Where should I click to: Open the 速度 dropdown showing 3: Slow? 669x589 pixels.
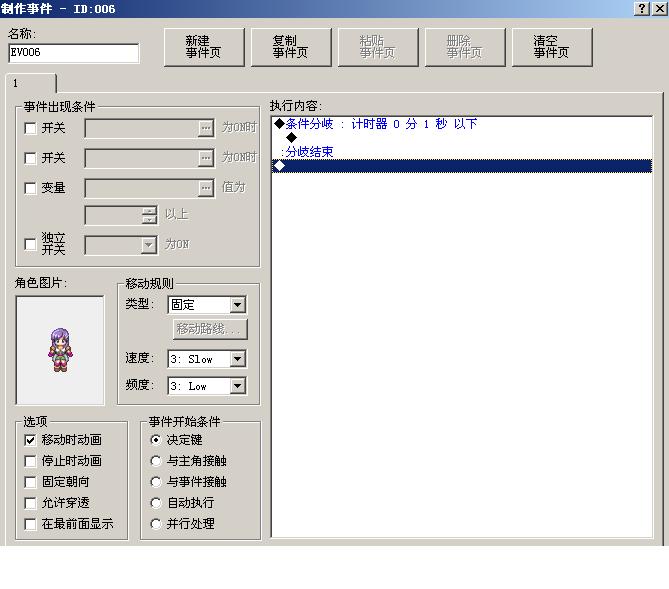[x=207, y=359]
